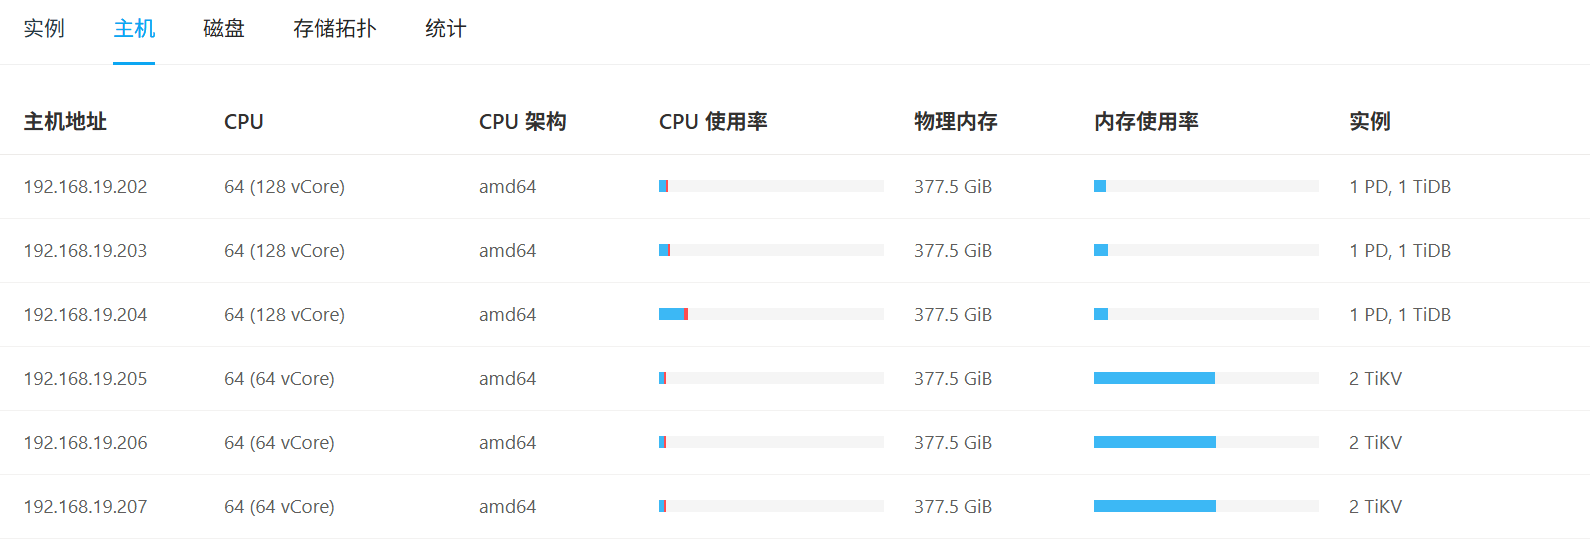1590x554 pixels.
Task: Open the 存储拓扑 tab
Action: pos(334,29)
